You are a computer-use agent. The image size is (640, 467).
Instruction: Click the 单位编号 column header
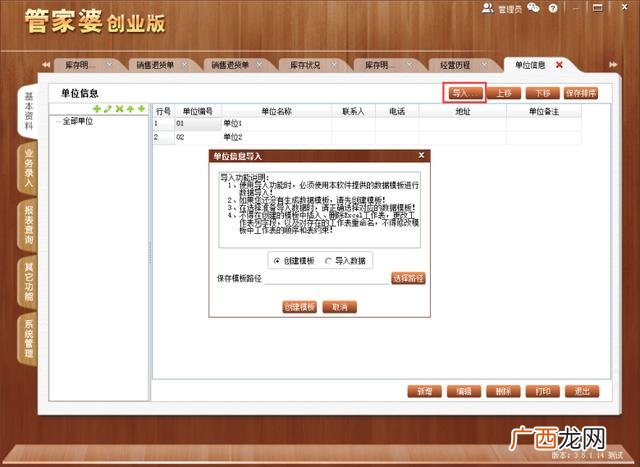pos(198,111)
